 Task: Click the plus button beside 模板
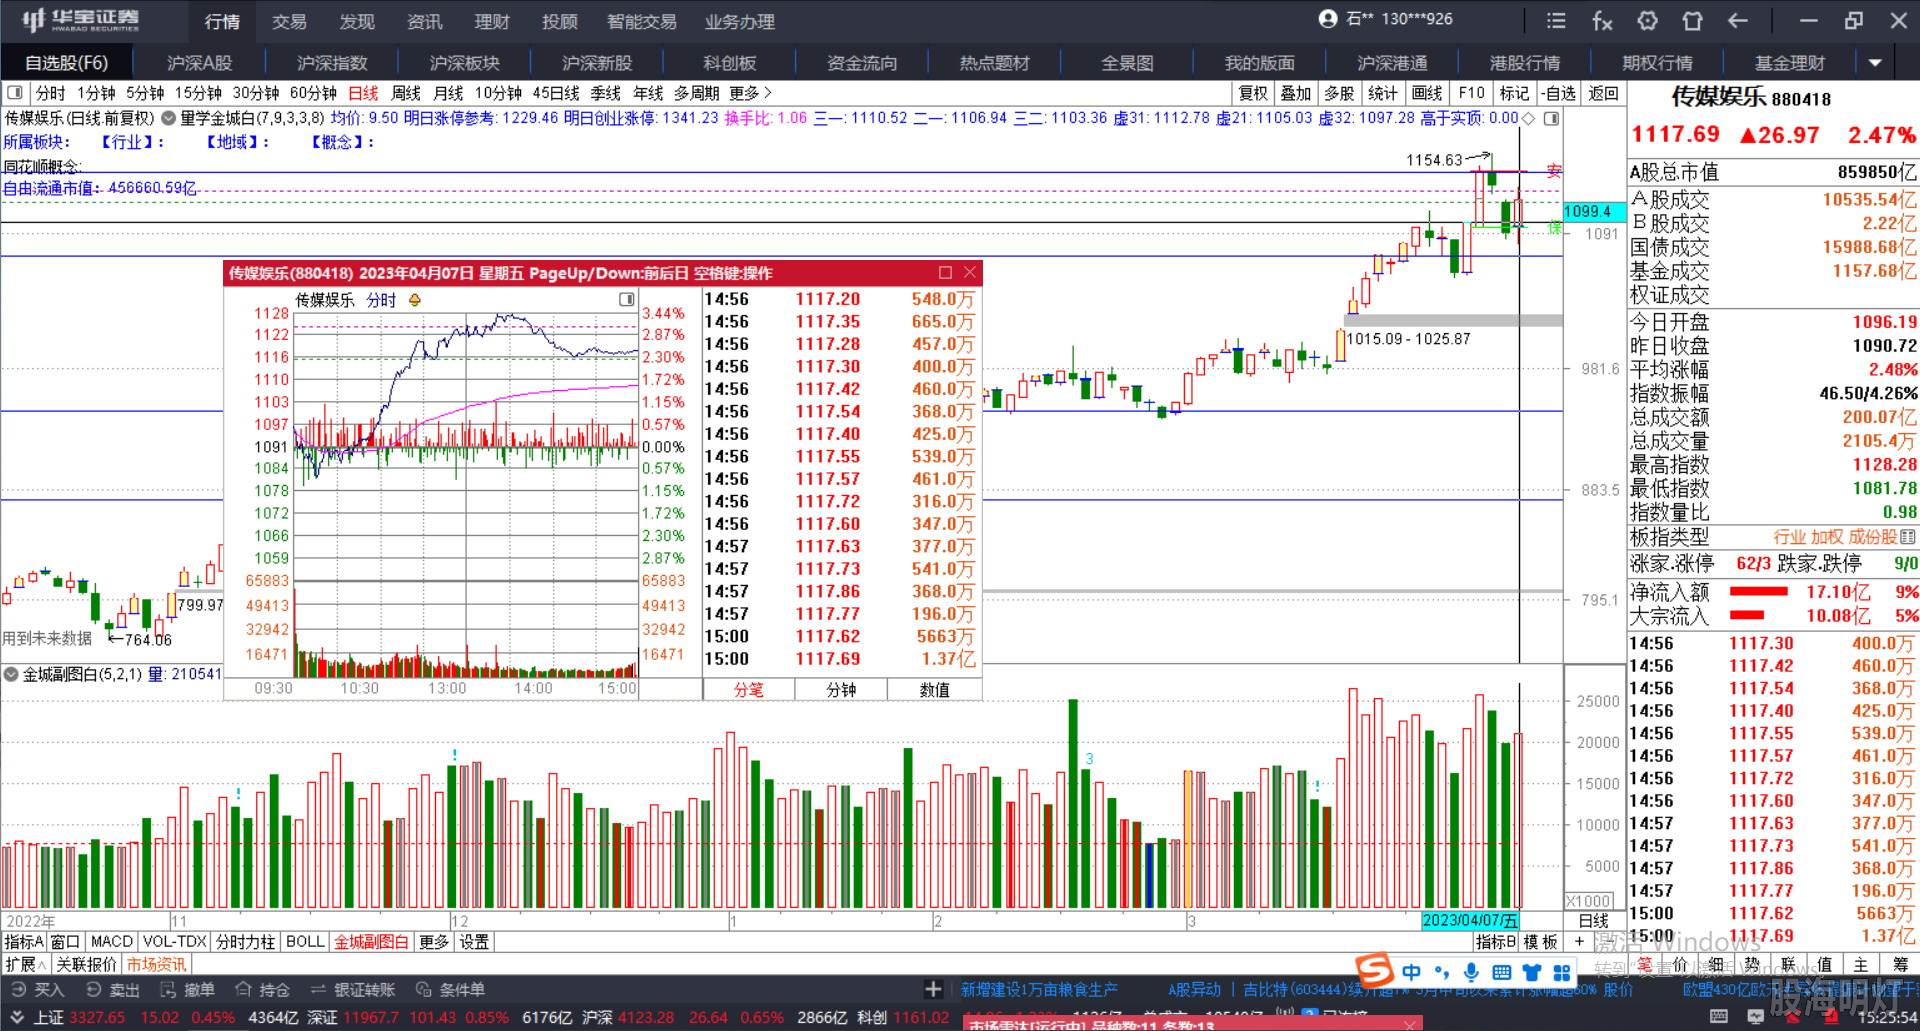pos(1579,942)
